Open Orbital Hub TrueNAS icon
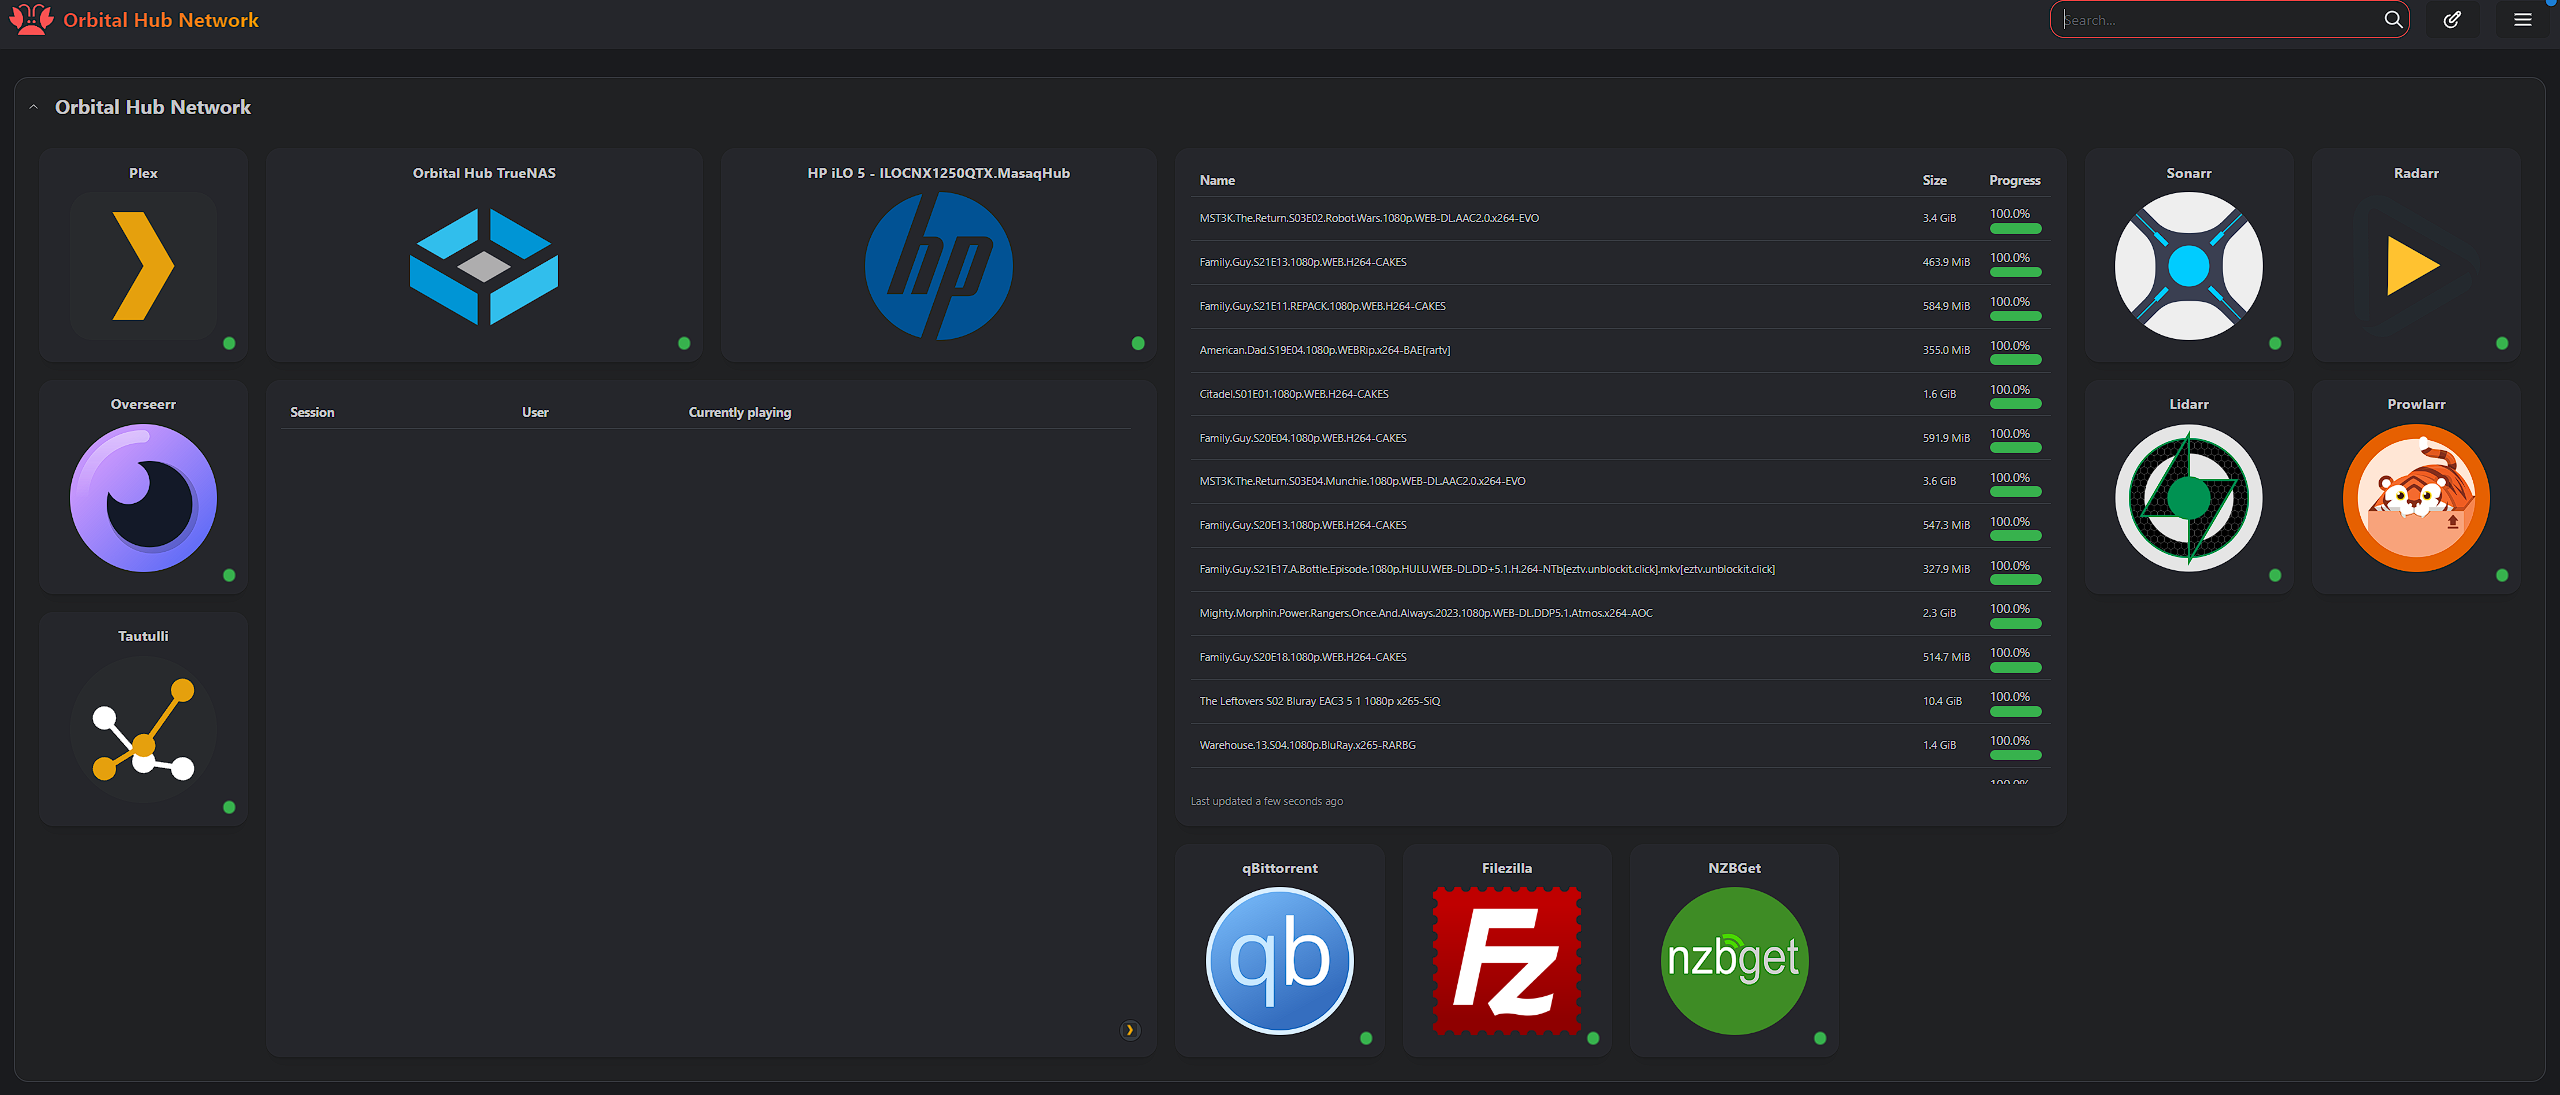The height and width of the screenshot is (1095, 2560). pyautogui.click(x=484, y=266)
